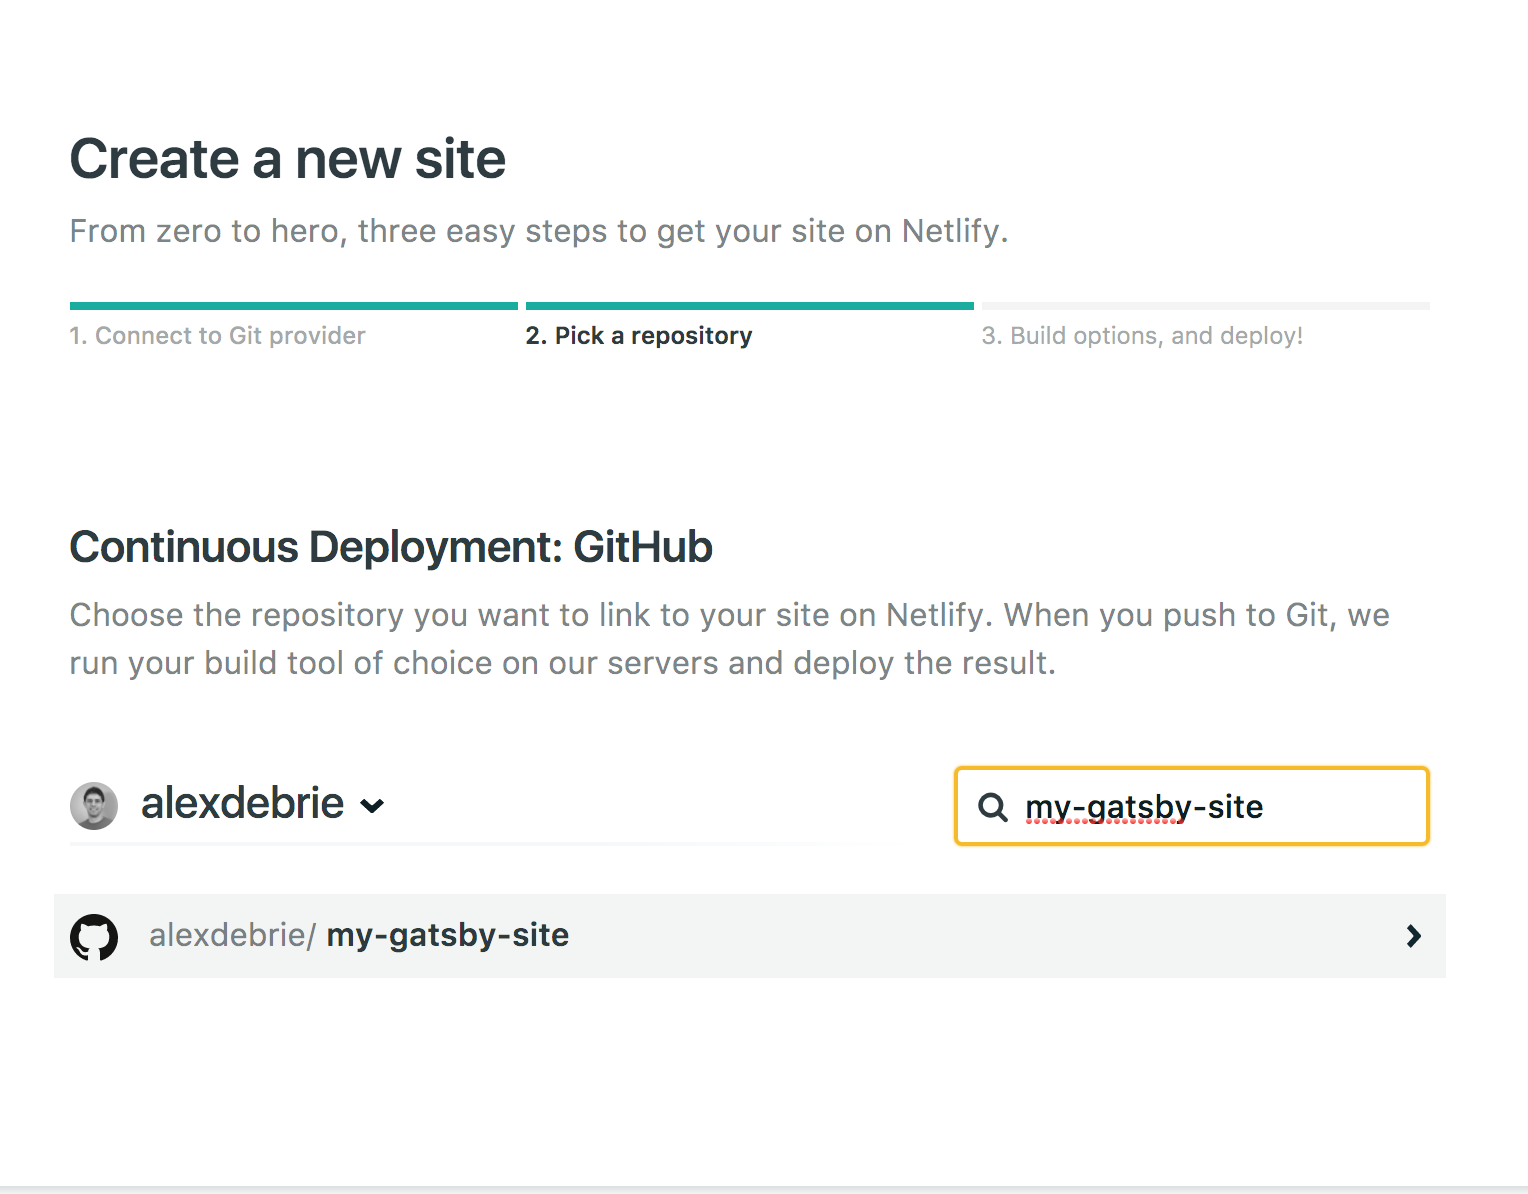Image resolution: width=1528 pixels, height=1194 pixels.
Task: Expand the alexdebrie account dropdown arrow
Action: [x=372, y=806]
